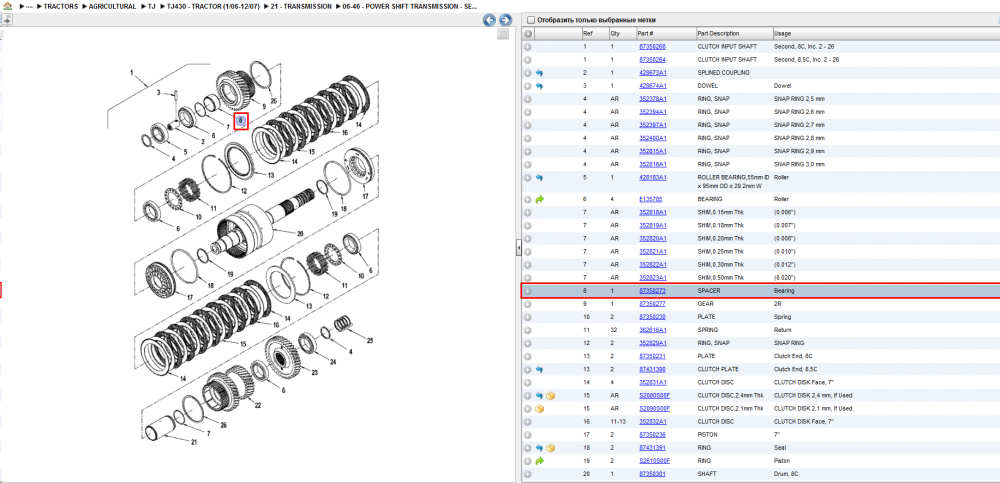Open the AGRICULTURAL breadcrumb

click(x=112, y=6)
